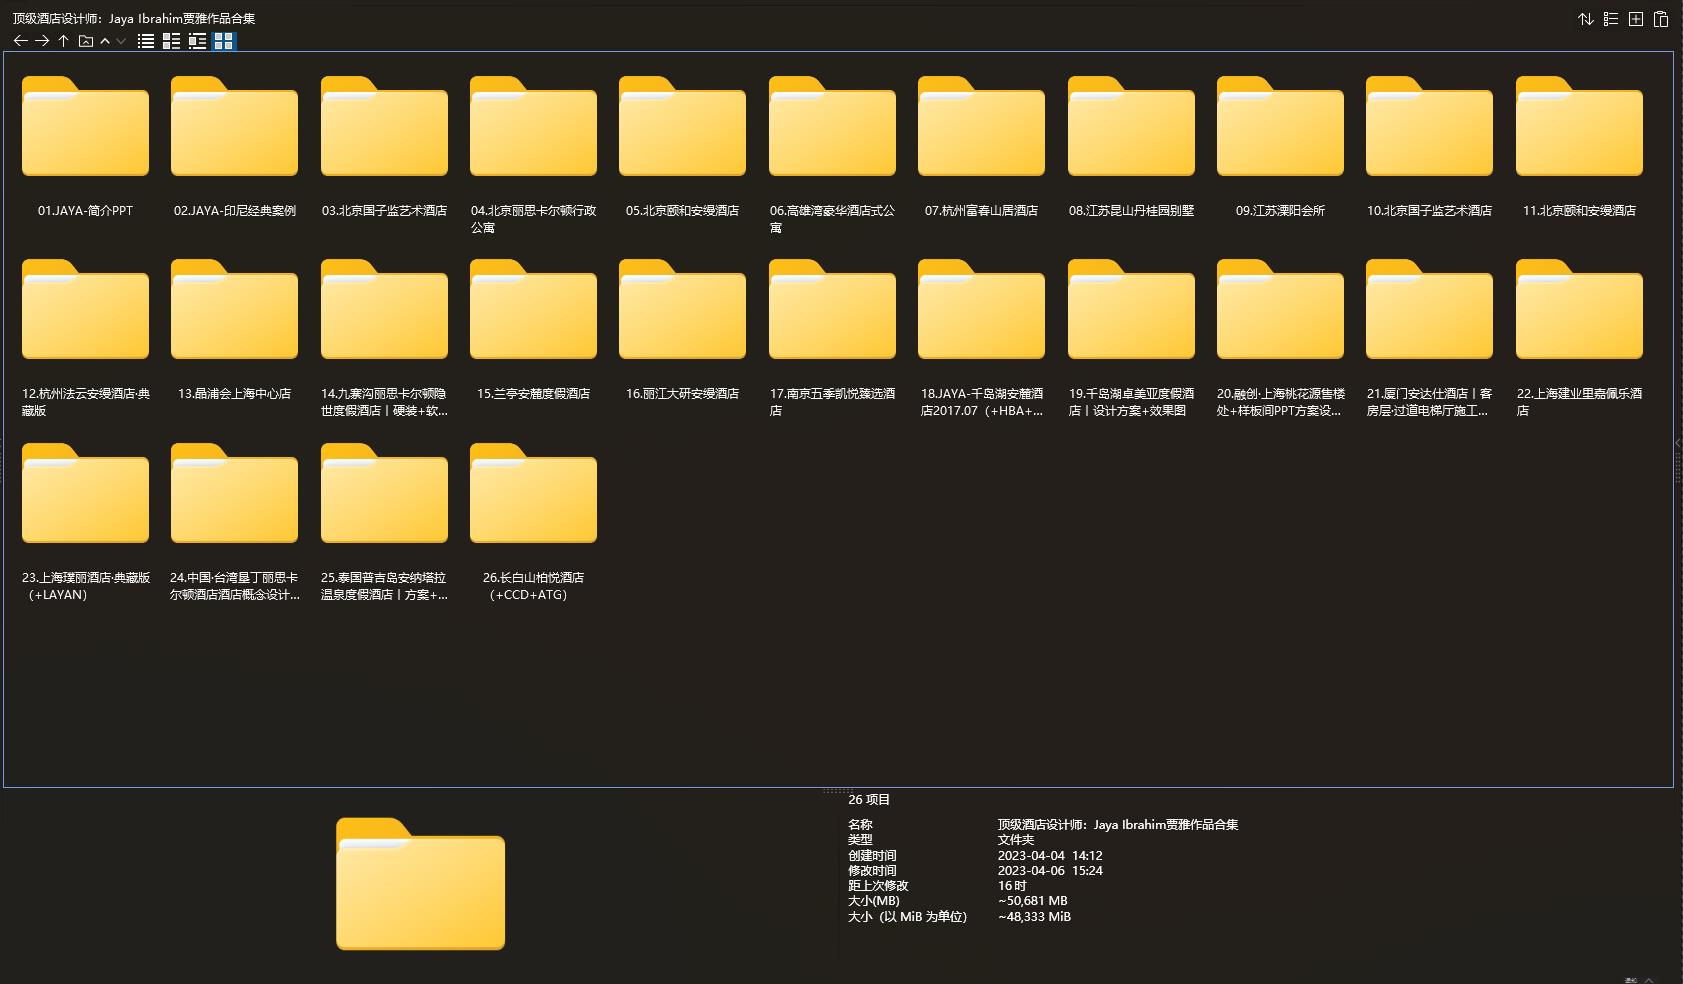Select folder icon 11.北京颐和安缦酒店

coord(1579,126)
